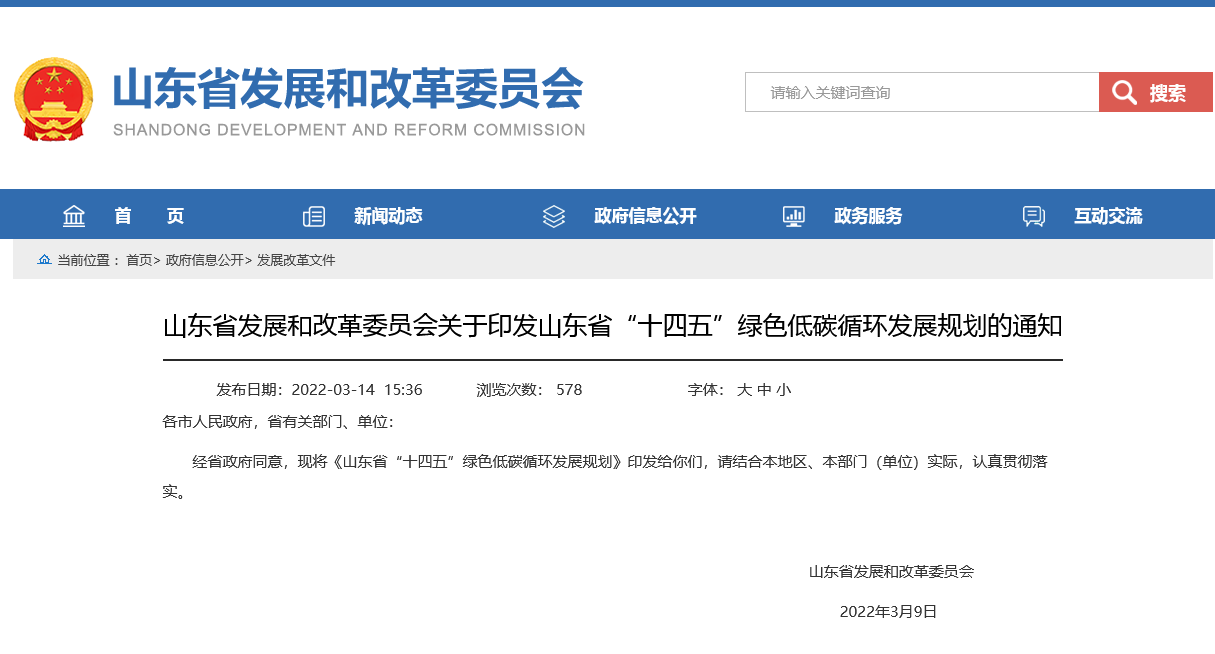
Task: Click the monitor chart icon beside 政务服务
Action: (x=794, y=216)
